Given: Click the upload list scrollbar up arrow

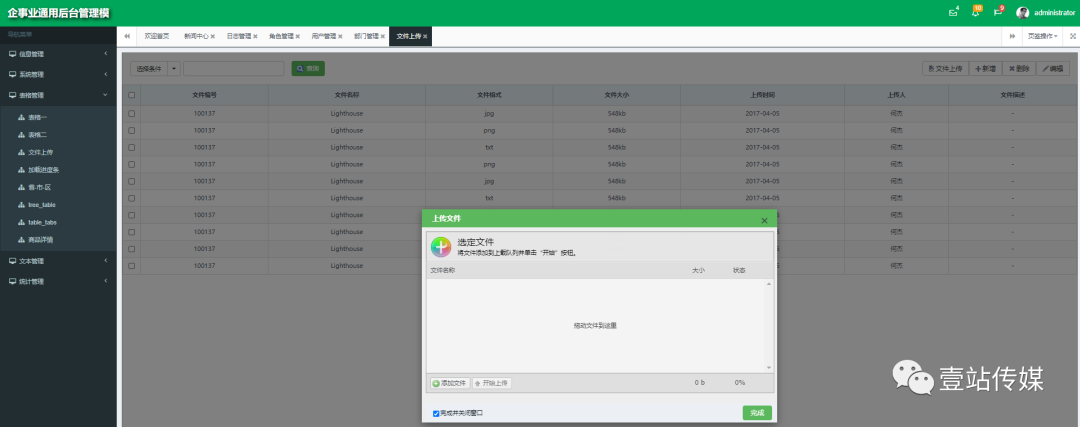Looking at the screenshot, I should (769, 284).
